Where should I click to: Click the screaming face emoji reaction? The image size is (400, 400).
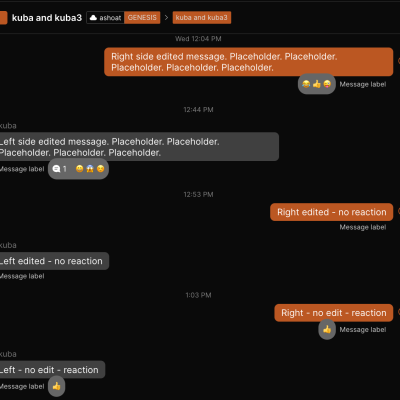point(90,169)
